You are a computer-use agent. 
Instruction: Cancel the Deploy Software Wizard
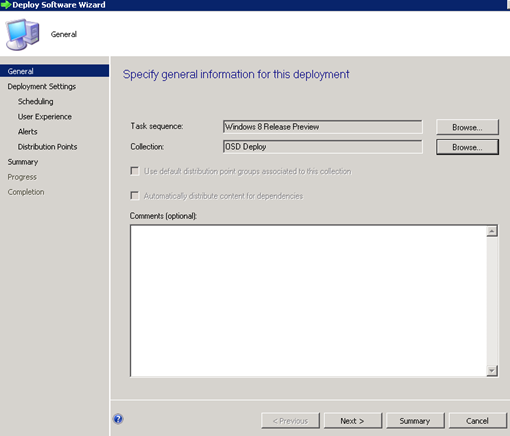click(477, 421)
